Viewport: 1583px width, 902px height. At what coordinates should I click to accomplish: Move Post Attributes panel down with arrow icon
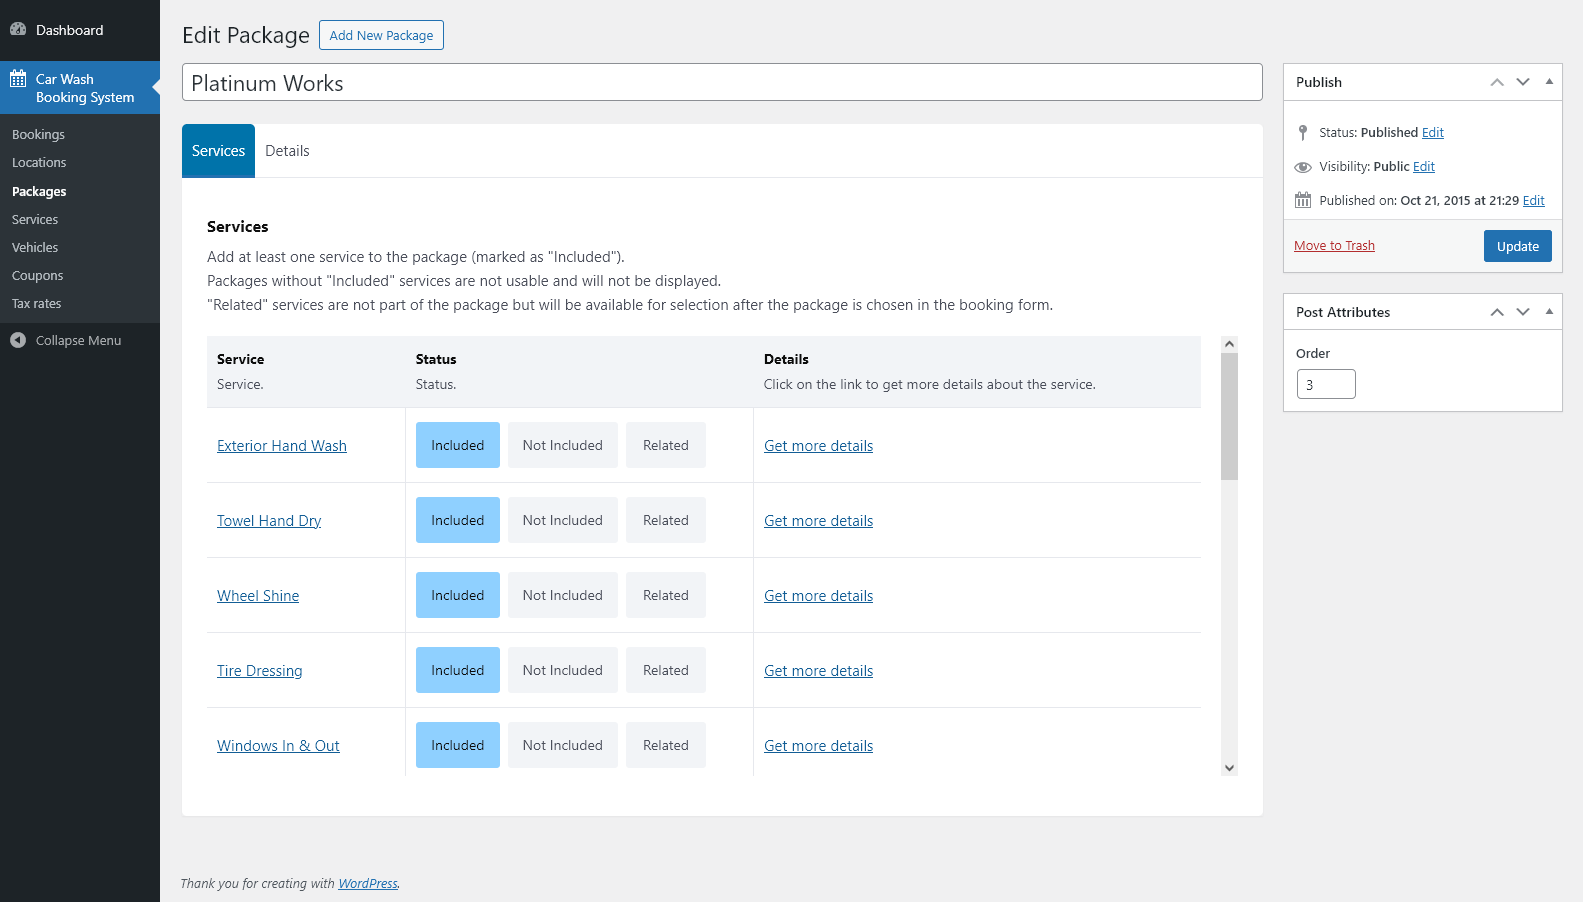pos(1523,312)
